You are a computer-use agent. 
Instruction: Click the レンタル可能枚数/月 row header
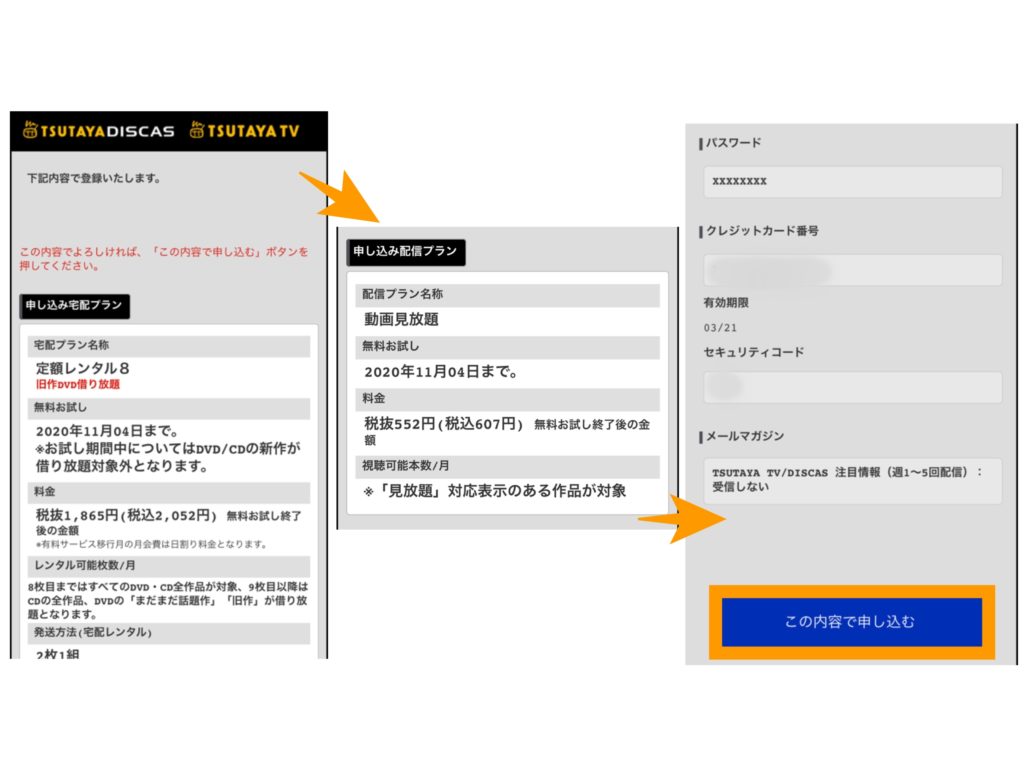coord(168,566)
